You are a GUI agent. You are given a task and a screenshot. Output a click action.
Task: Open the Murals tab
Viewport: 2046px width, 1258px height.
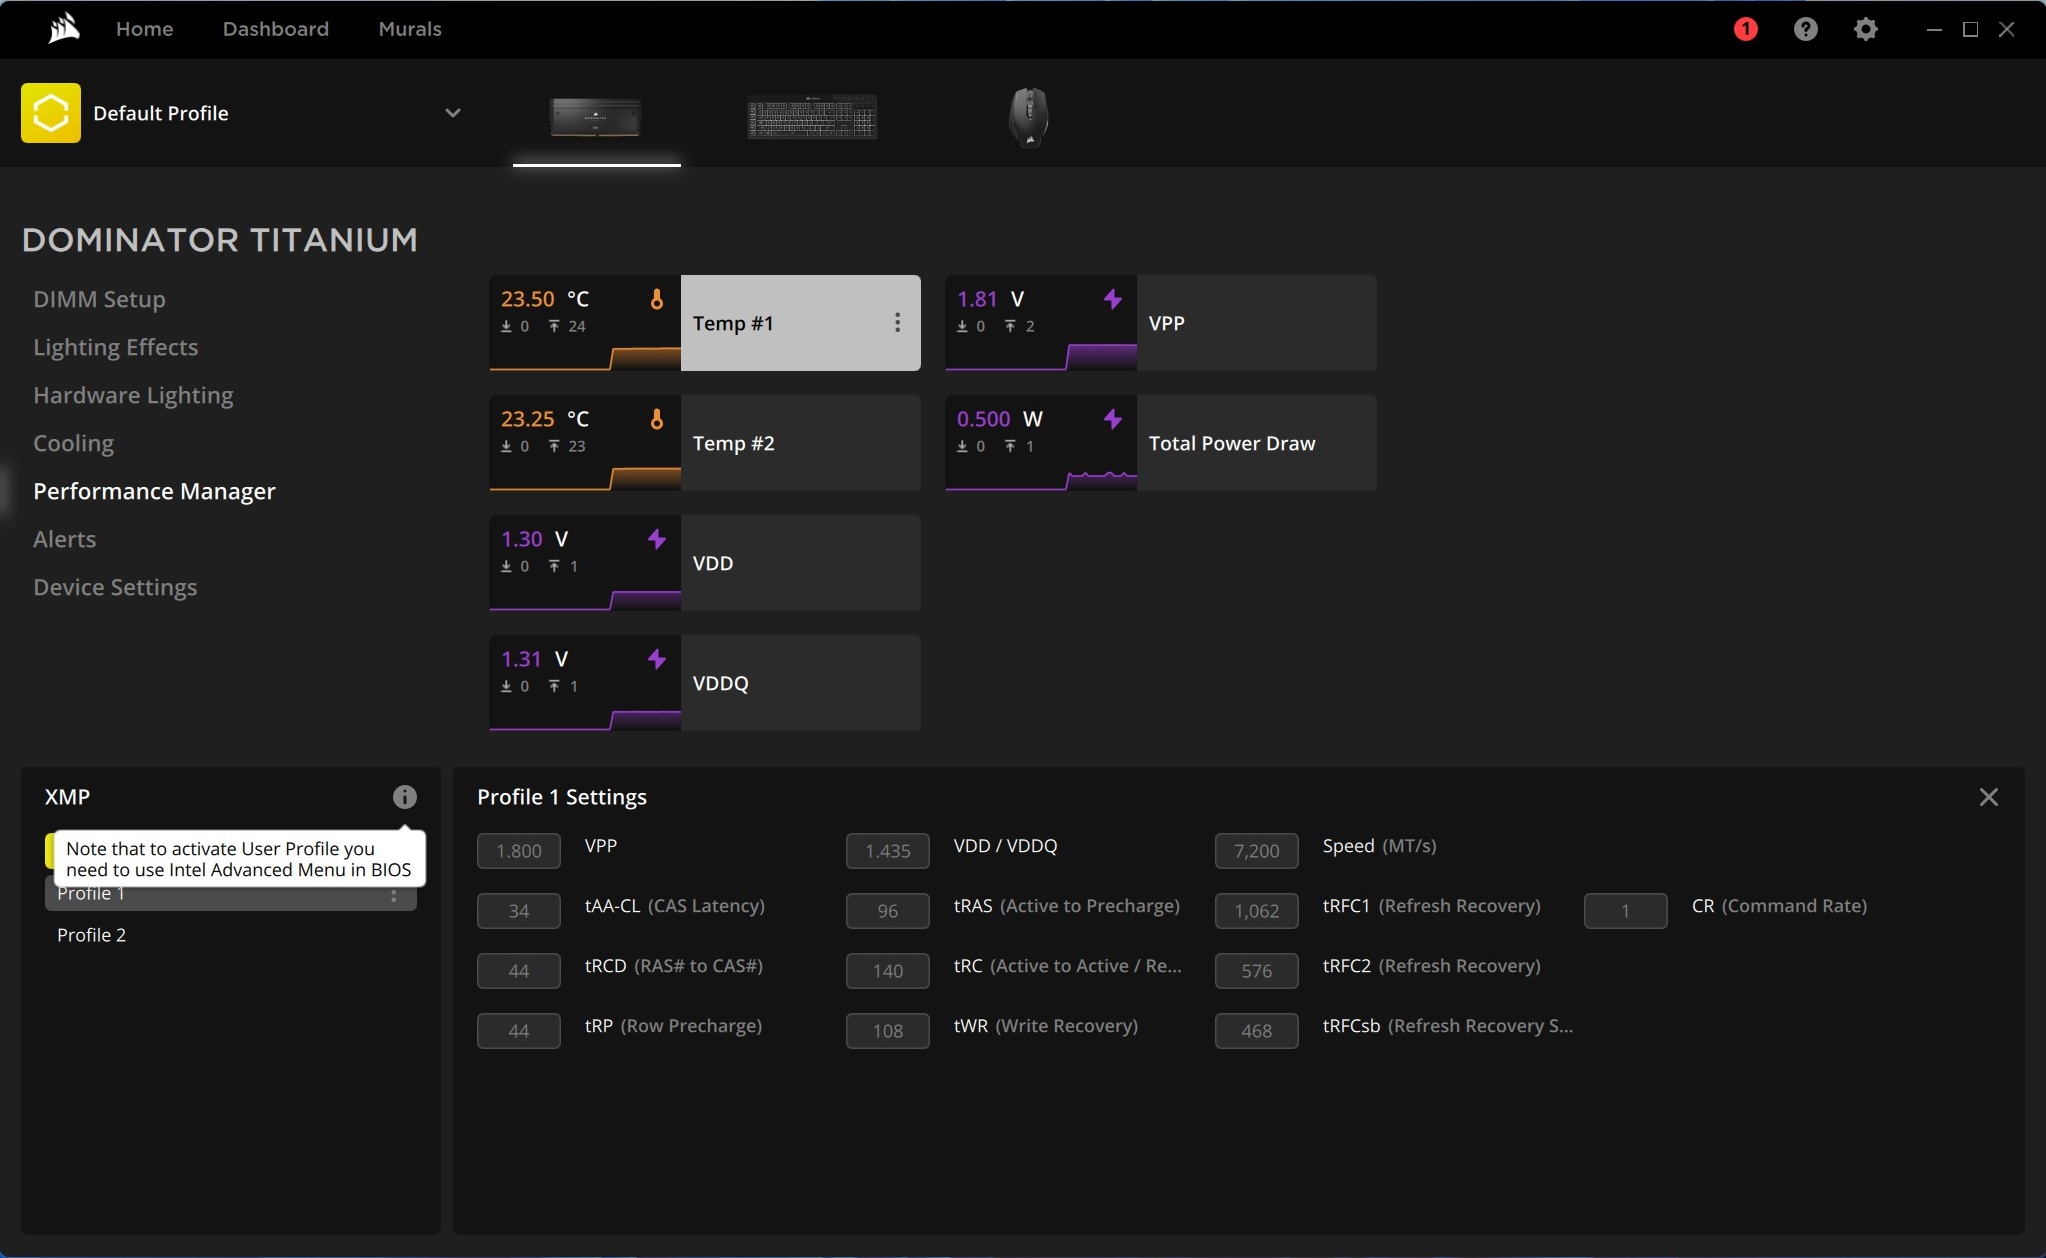(410, 29)
